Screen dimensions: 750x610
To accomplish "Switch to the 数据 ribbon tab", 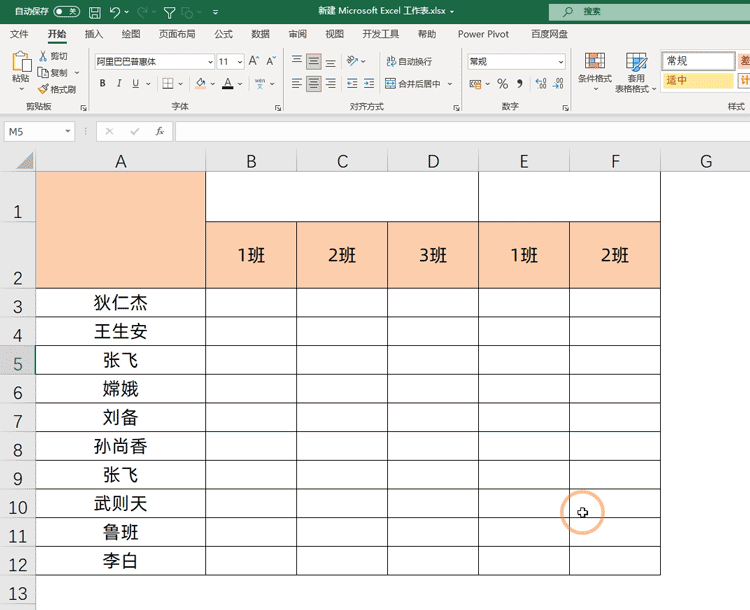I will coord(260,34).
